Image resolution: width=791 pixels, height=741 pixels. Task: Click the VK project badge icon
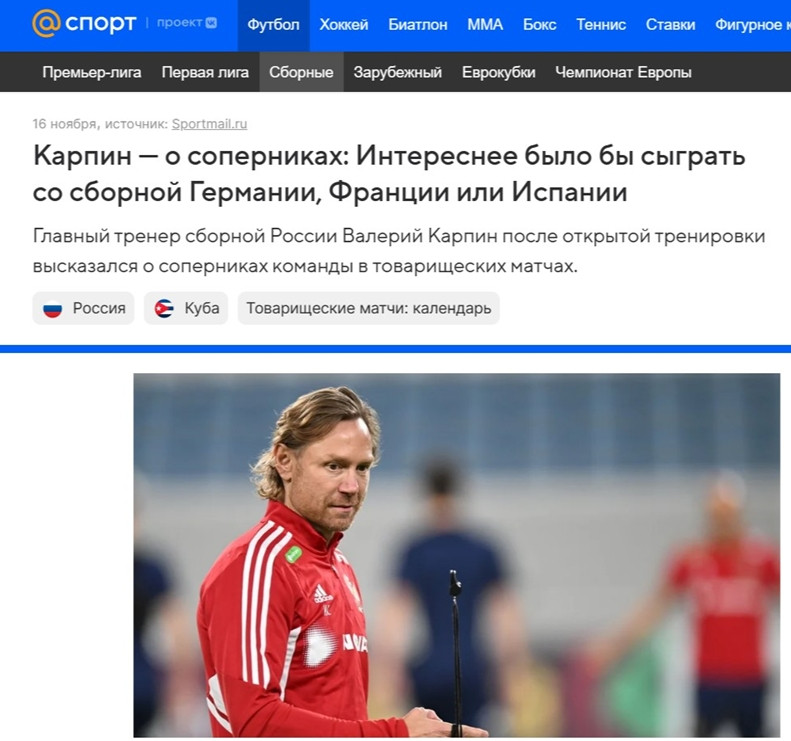(x=211, y=23)
